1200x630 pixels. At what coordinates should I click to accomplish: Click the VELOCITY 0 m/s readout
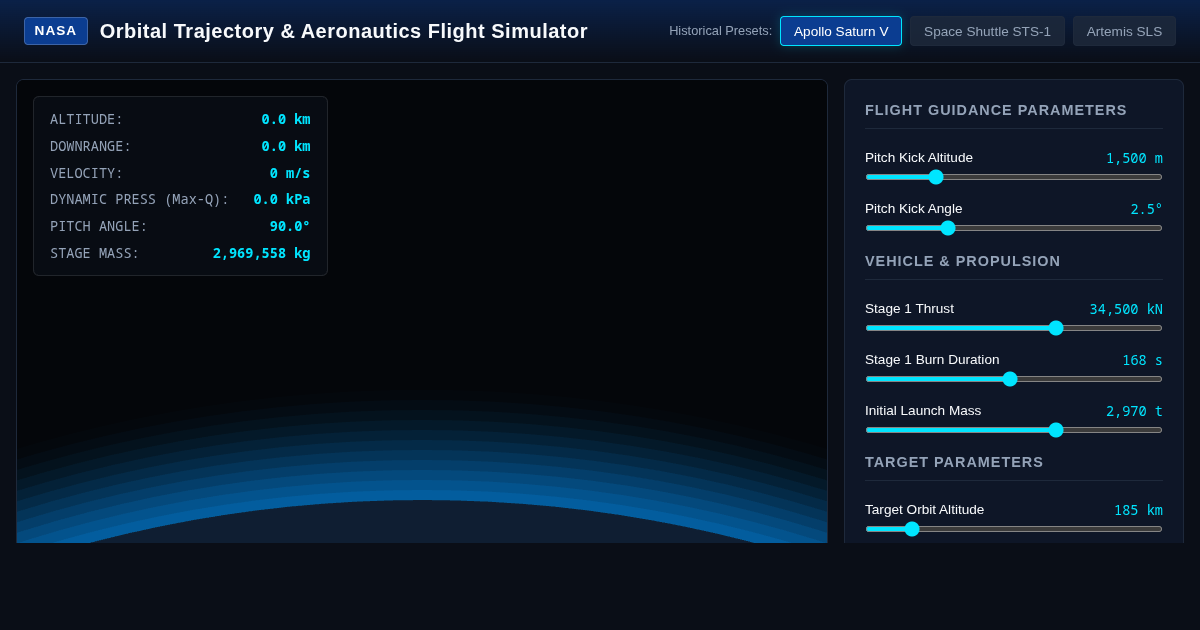(x=180, y=173)
